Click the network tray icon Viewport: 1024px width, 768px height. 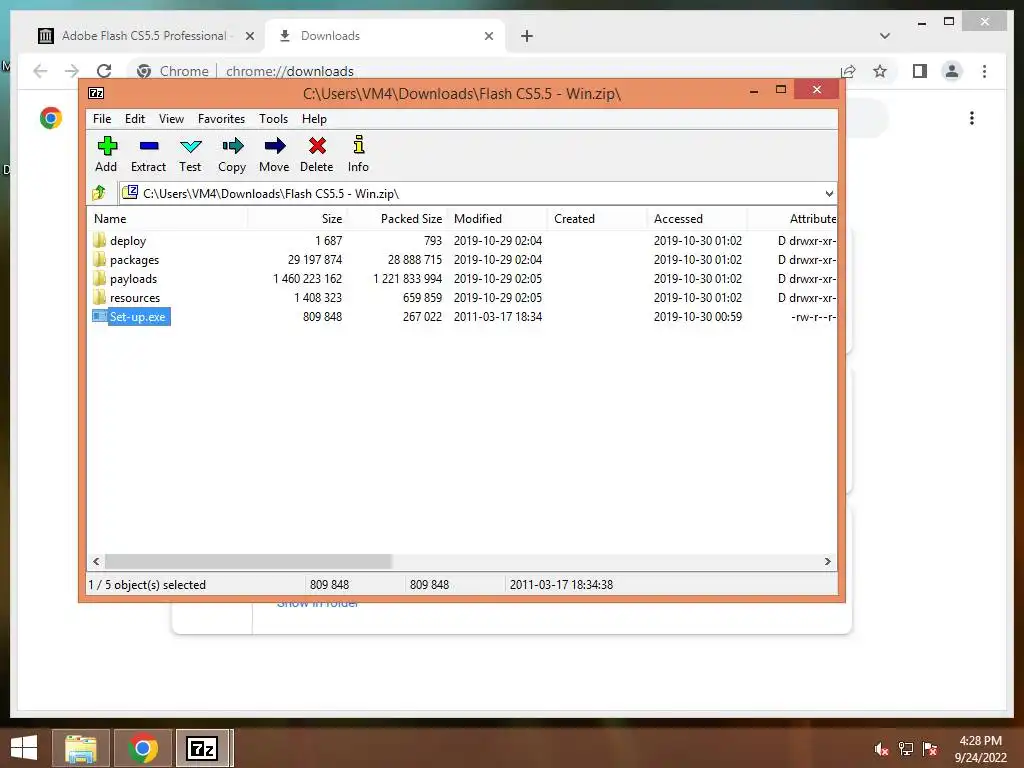[x=906, y=749]
